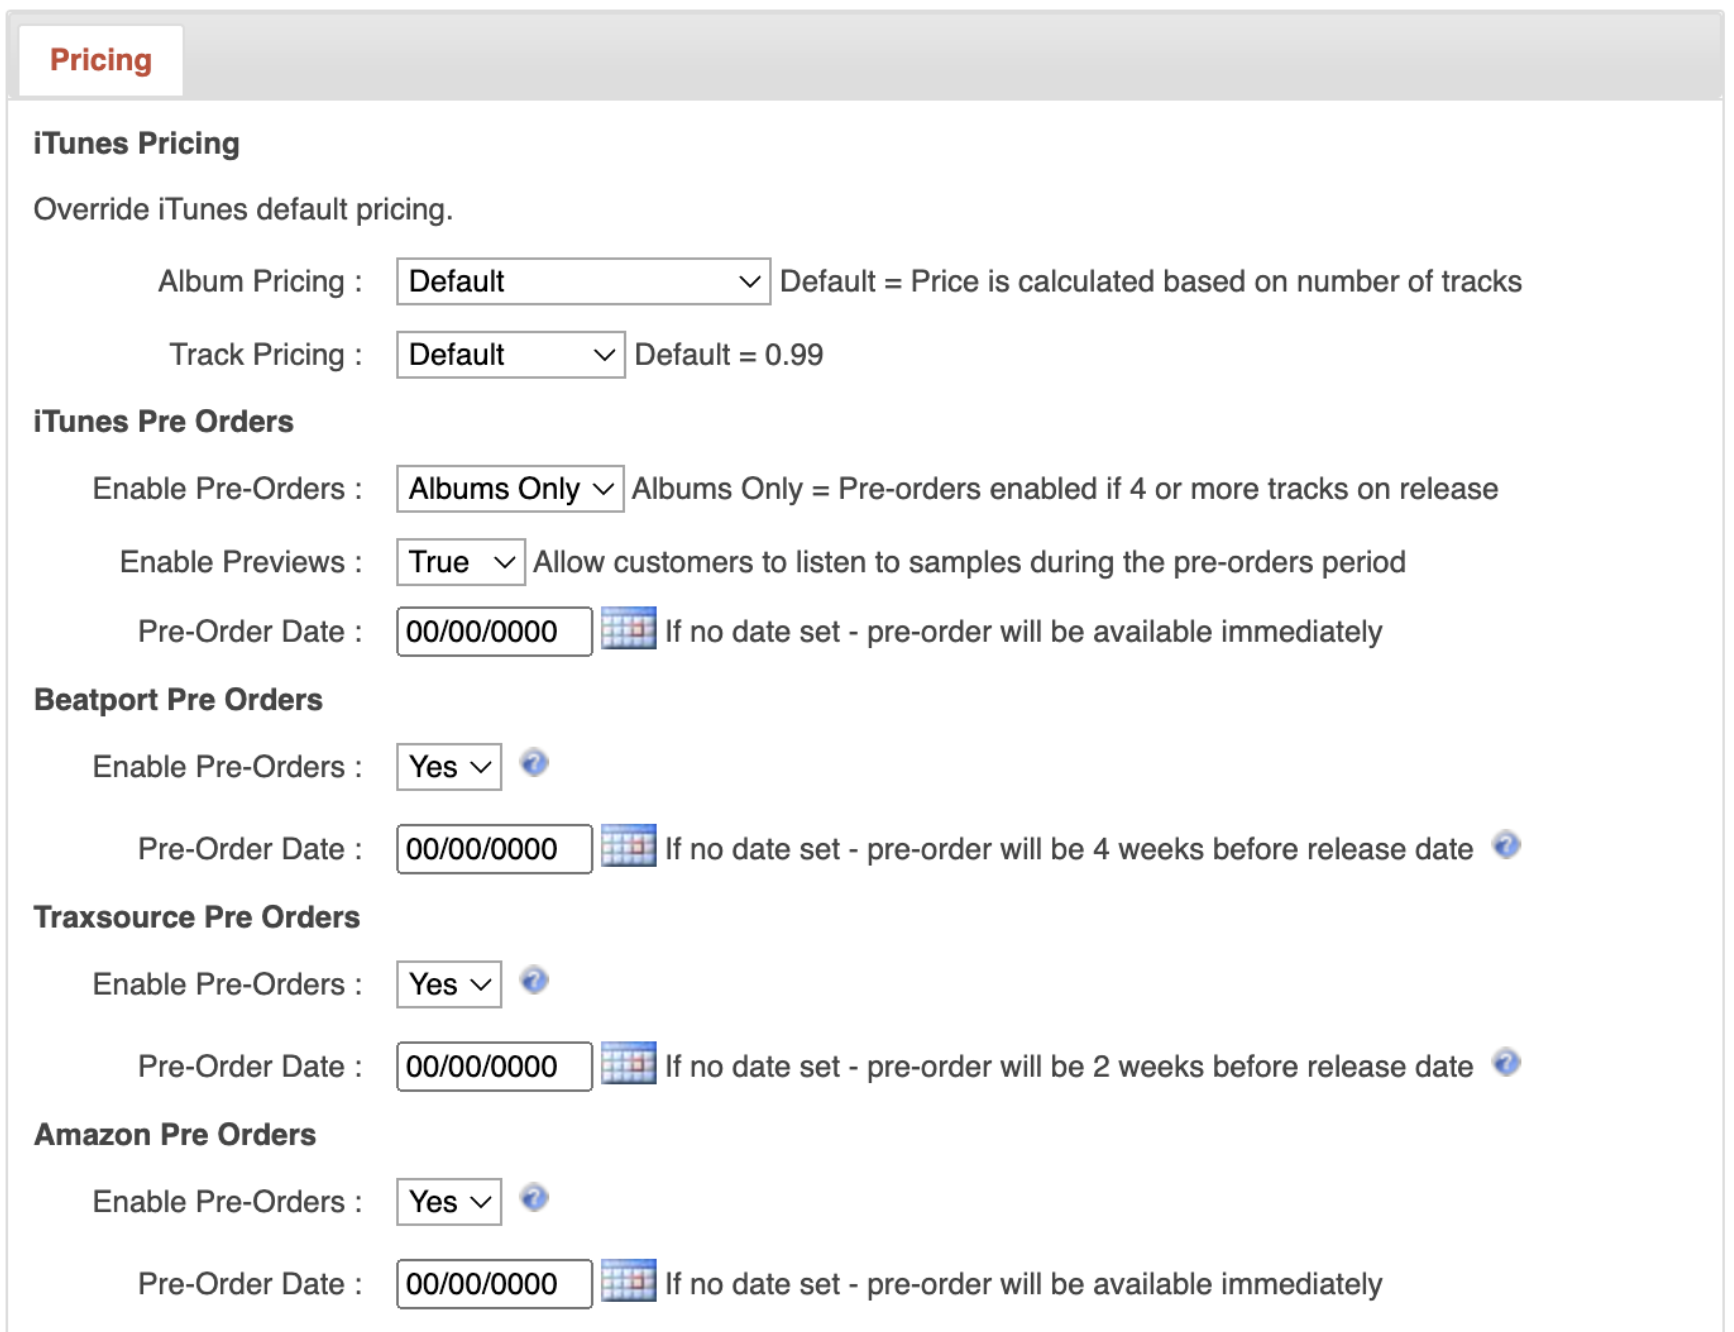Screen dimensions: 1734x1332
Task: Click help icon after Traxsource 2 weeks note
Action: tap(1506, 1062)
